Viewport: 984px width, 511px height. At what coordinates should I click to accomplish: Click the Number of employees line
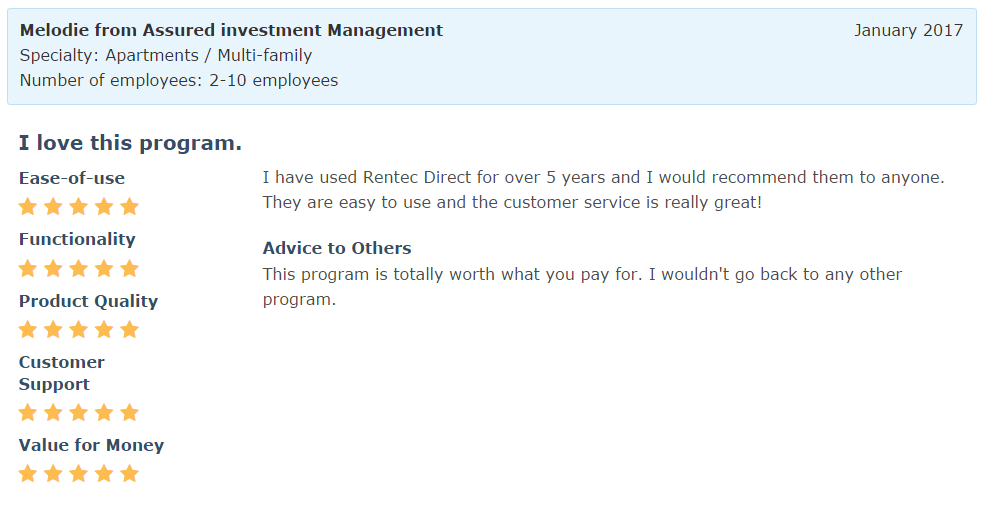click(179, 80)
